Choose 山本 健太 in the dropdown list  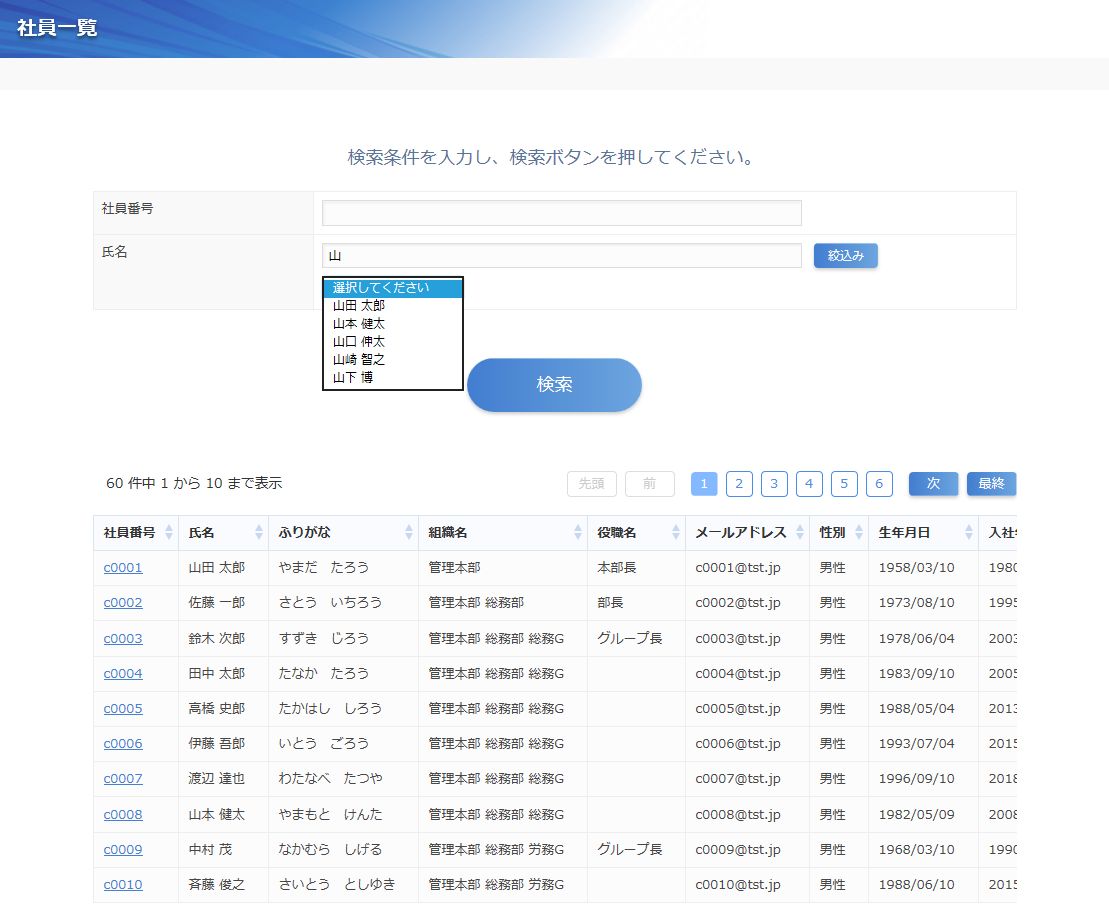(359, 324)
